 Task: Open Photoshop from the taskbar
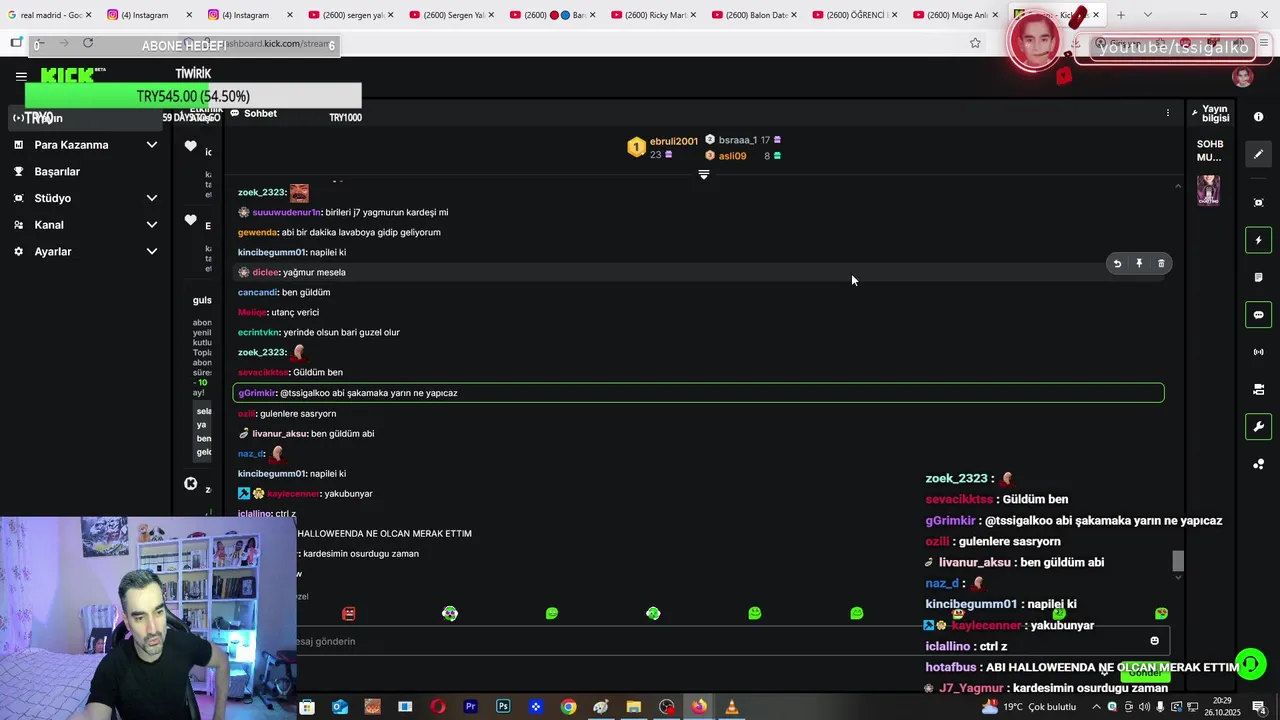[x=503, y=707]
